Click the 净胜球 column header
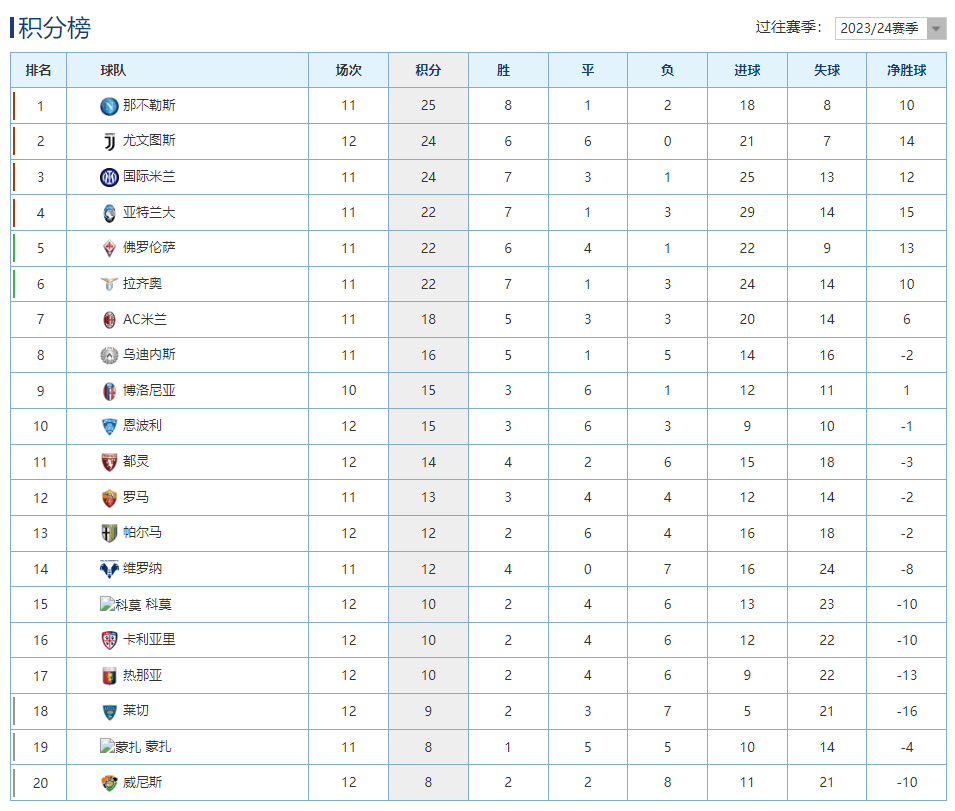955x811 pixels. point(906,70)
